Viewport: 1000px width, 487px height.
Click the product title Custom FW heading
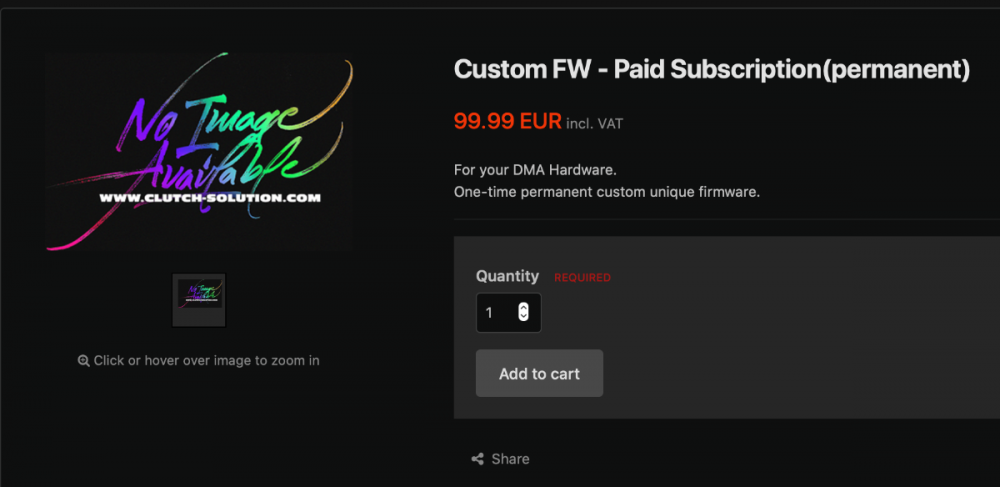pyautogui.click(x=530, y=70)
